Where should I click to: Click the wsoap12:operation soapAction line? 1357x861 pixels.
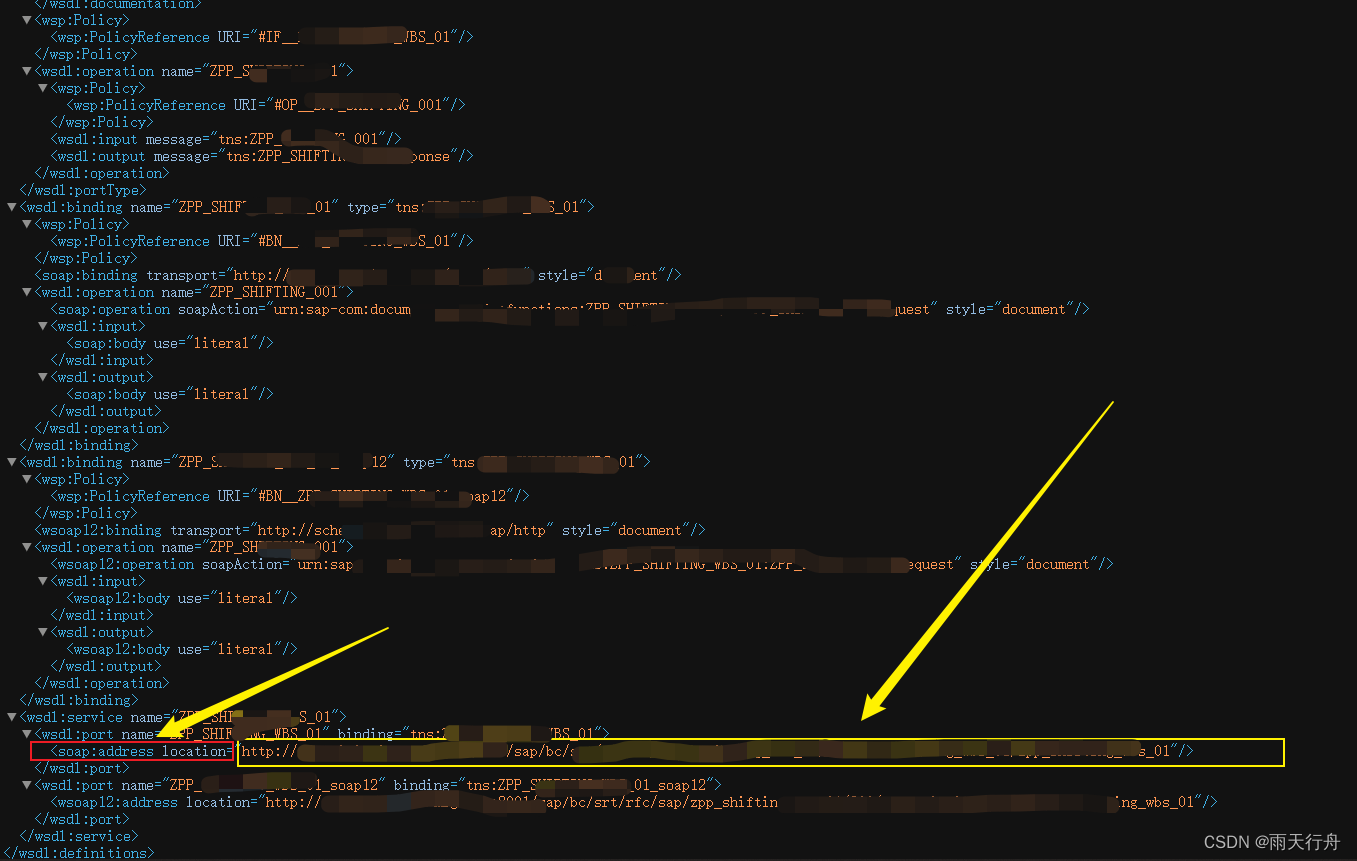click(x=582, y=564)
